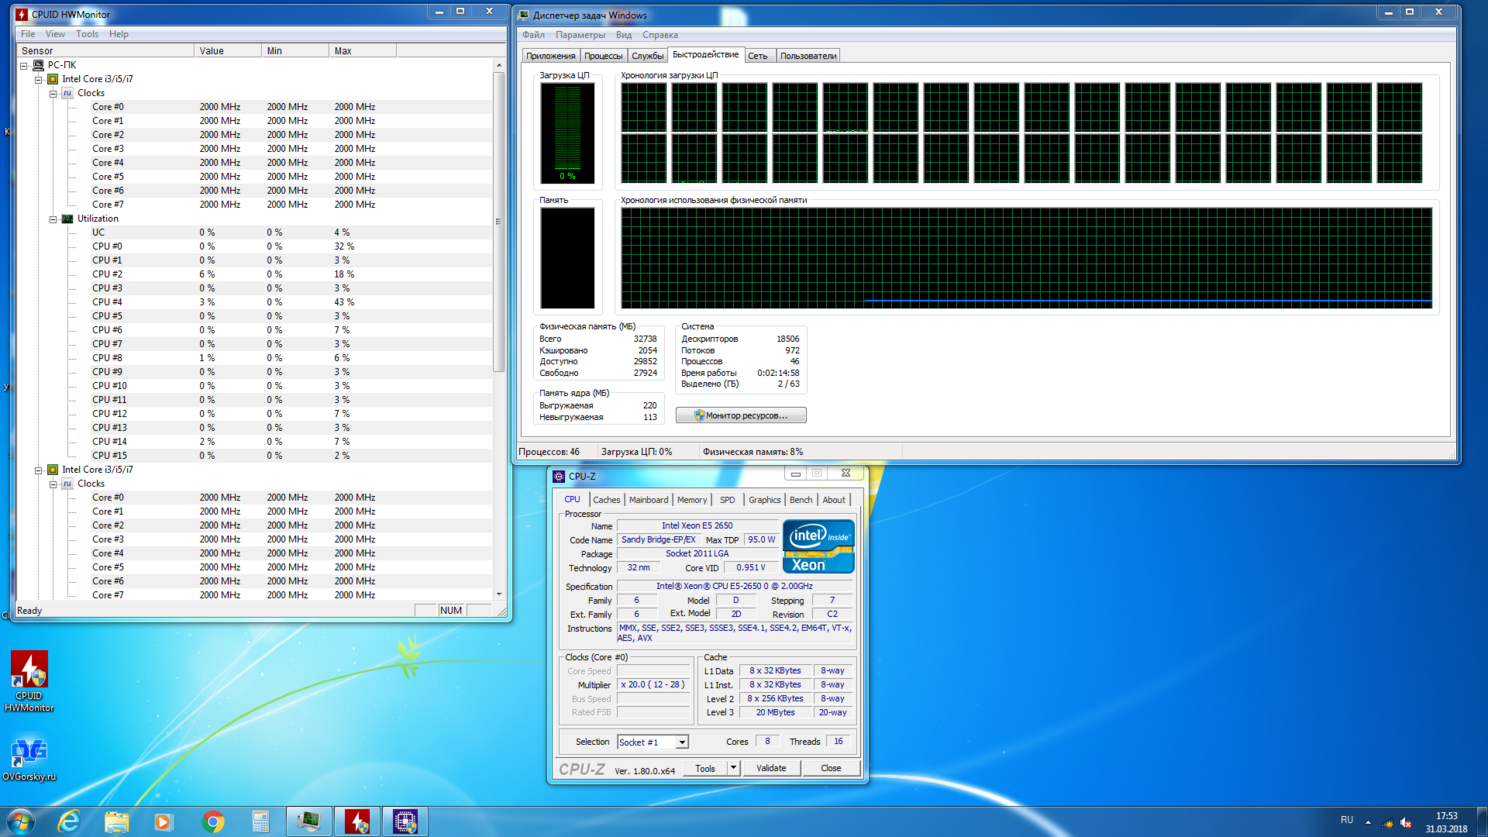
Task: Launch Internet Explorer from the taskbar
Action: pyautogui.click(x=68, y=822)
